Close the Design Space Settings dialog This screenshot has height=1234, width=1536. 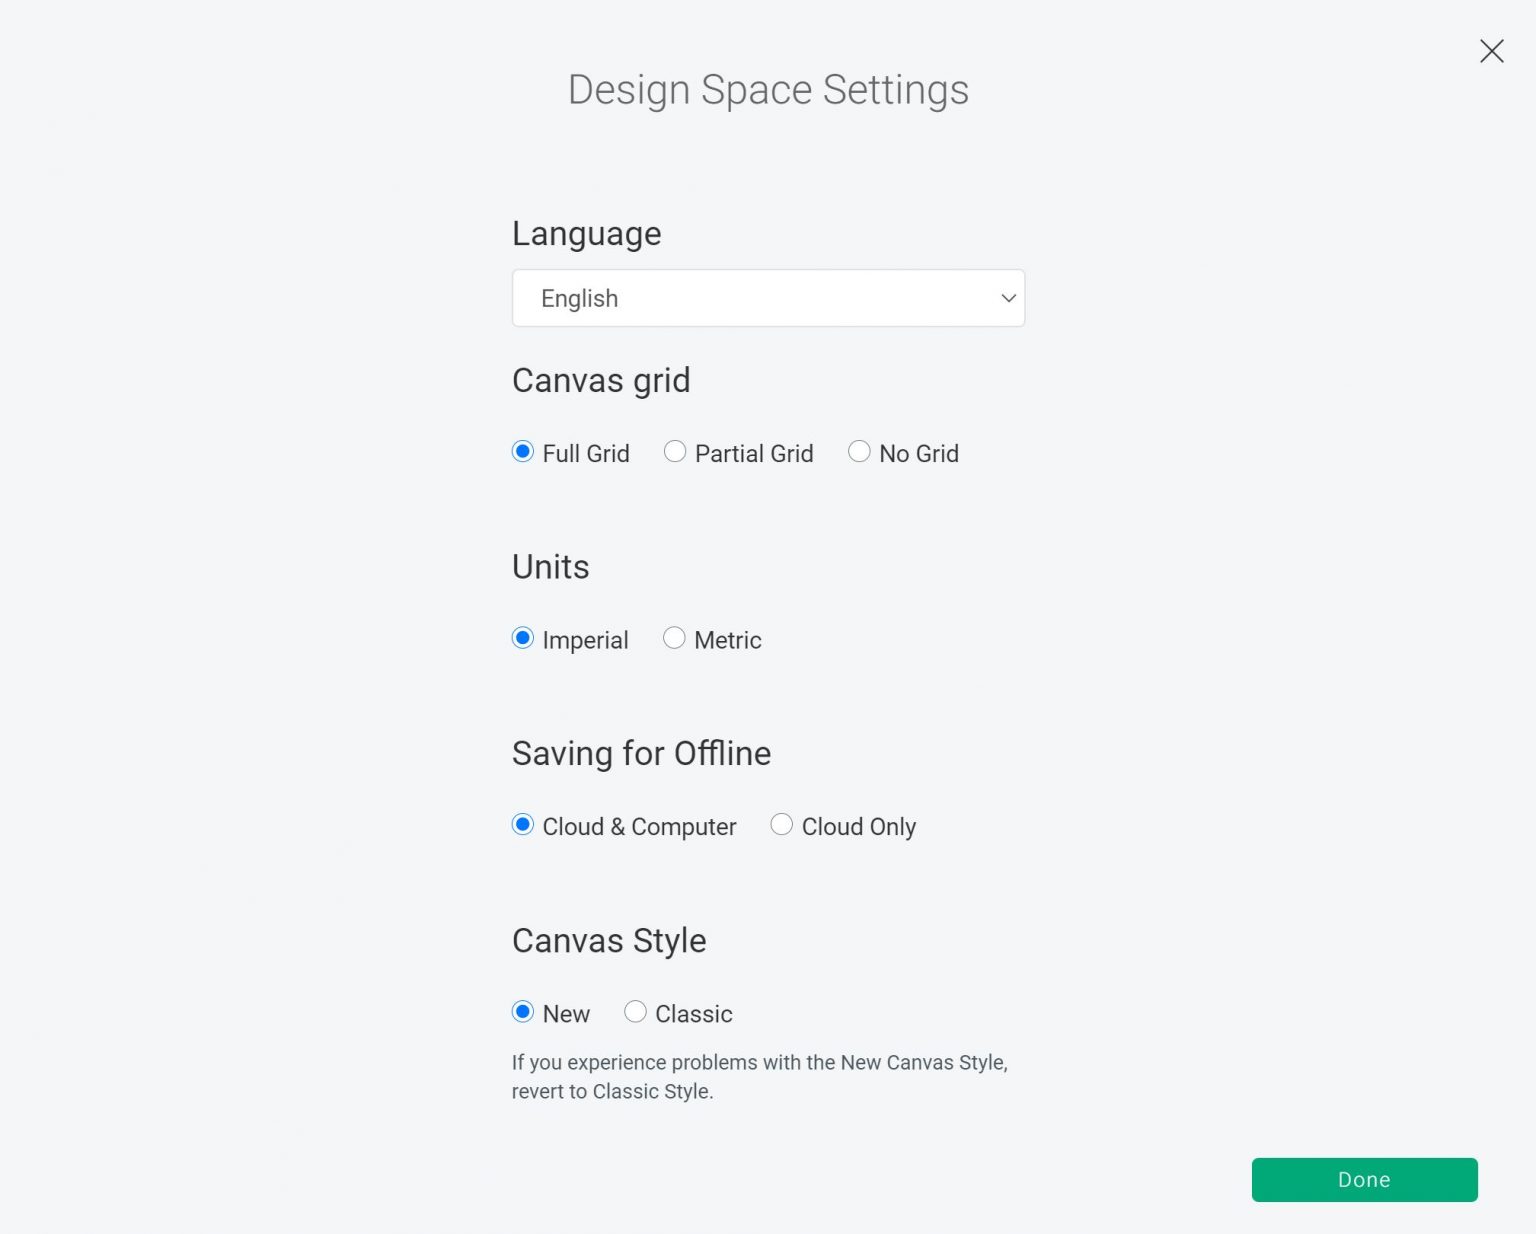tap(1491, 51)
